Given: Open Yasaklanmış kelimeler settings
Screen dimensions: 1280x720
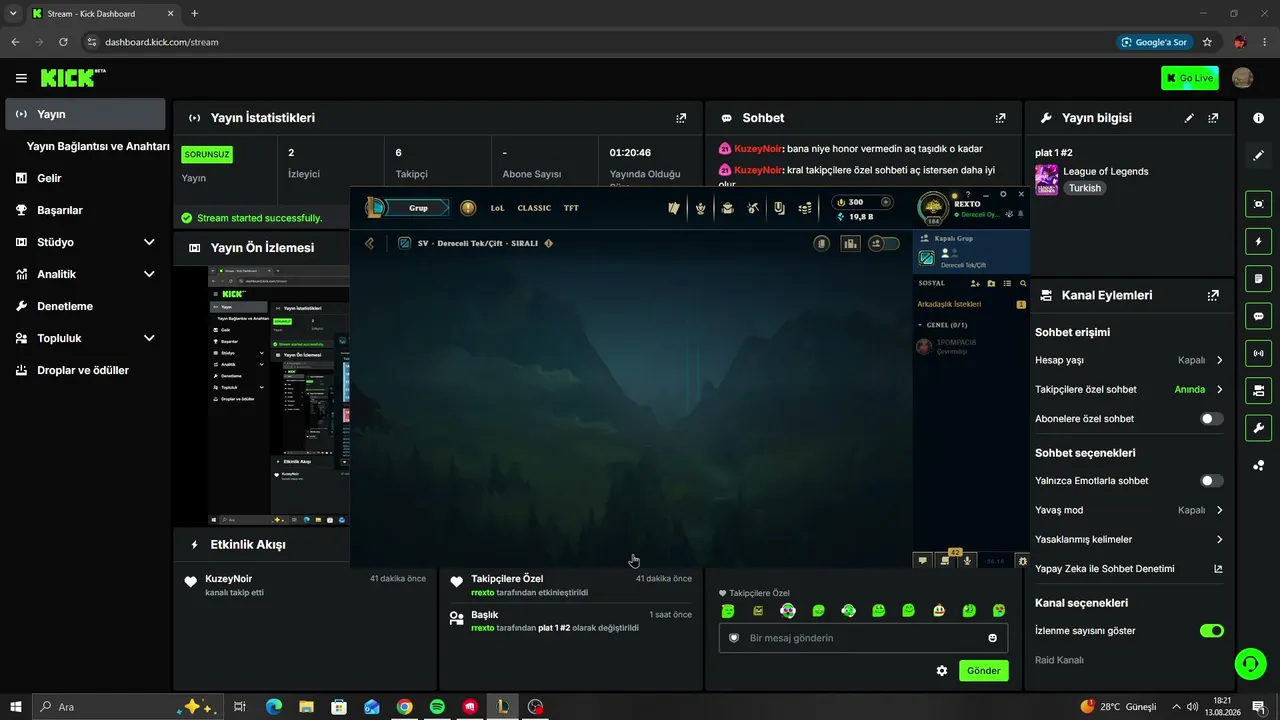Looking at the screenshot, I should click(1129, 539).
